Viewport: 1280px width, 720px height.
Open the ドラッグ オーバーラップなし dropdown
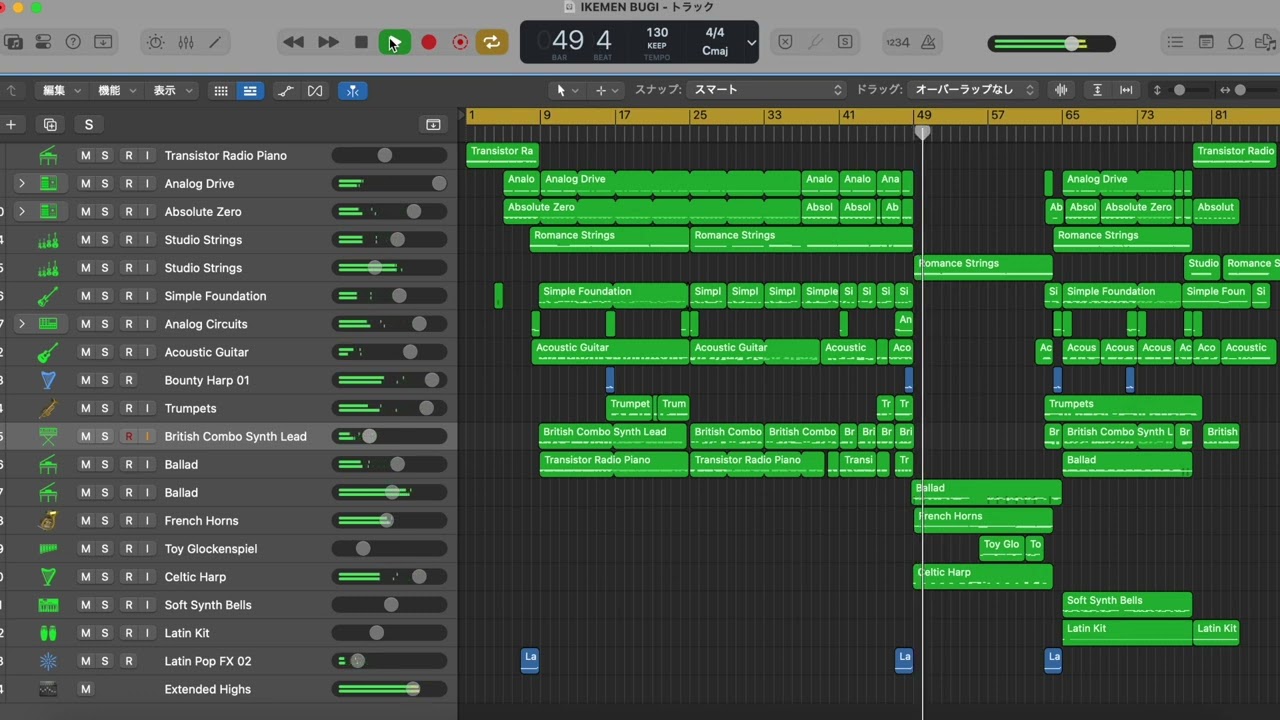pyautogui.click(x=973, y=90)
